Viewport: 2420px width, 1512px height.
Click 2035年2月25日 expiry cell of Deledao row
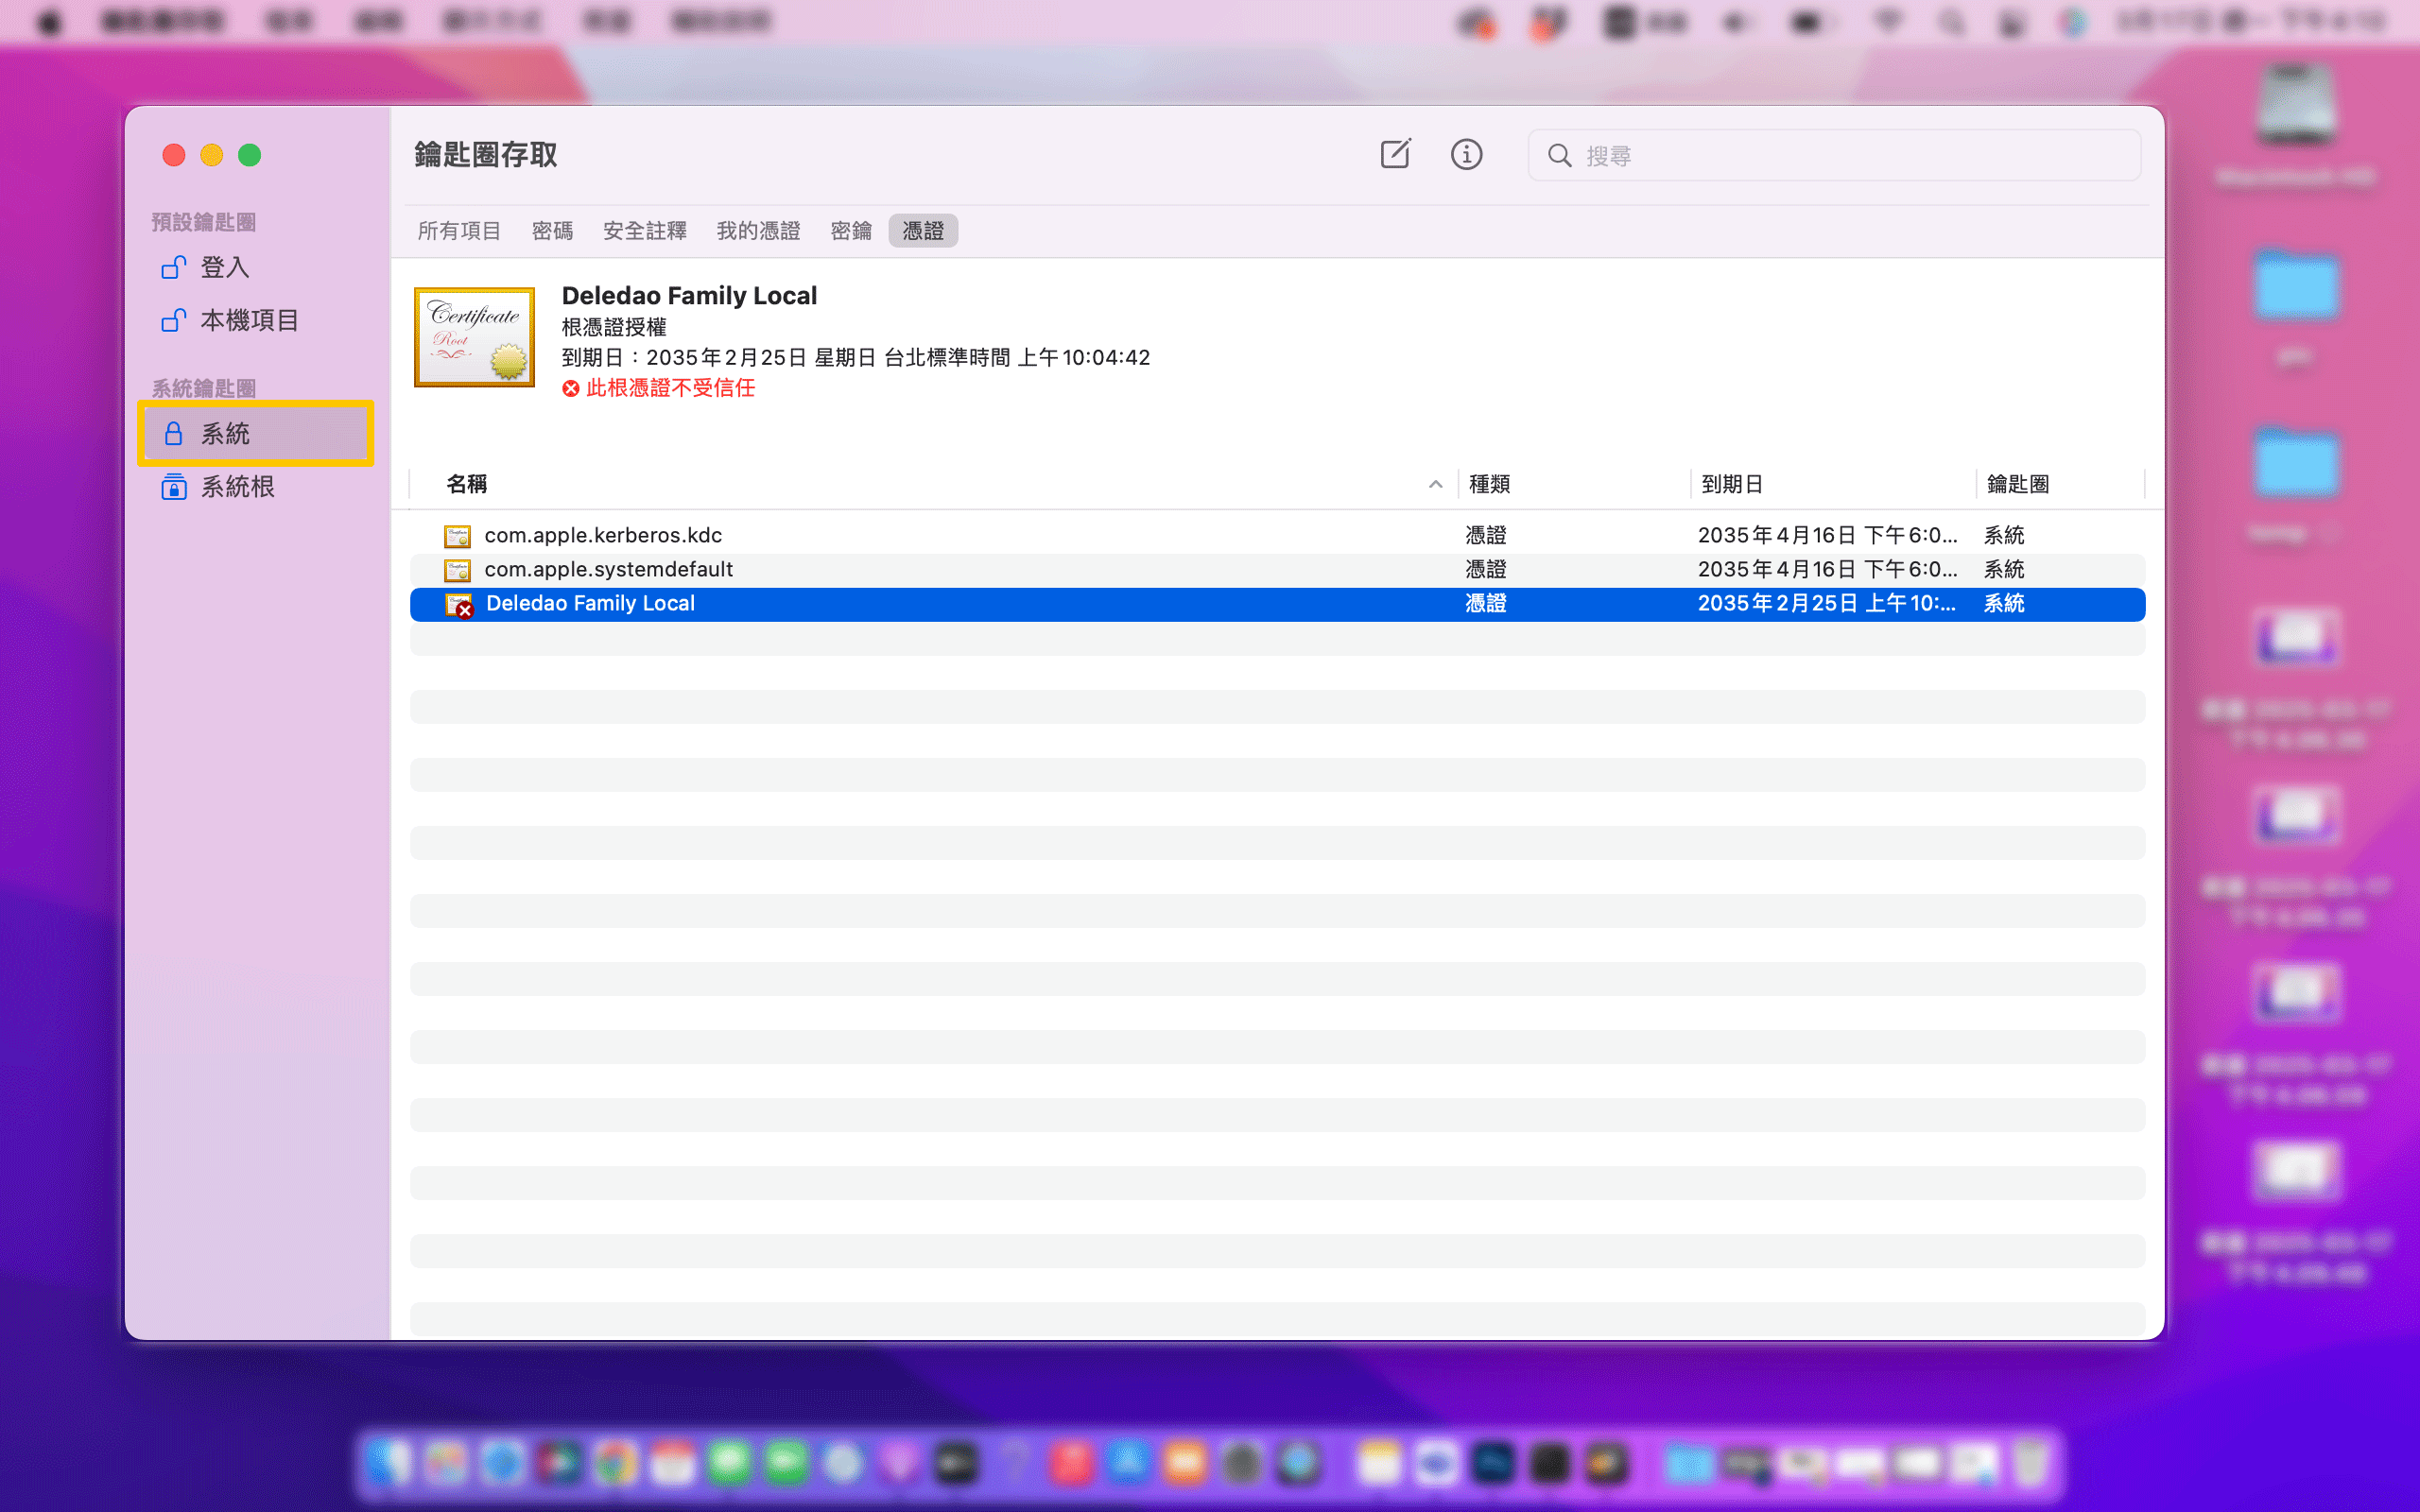click(1827, 604)
